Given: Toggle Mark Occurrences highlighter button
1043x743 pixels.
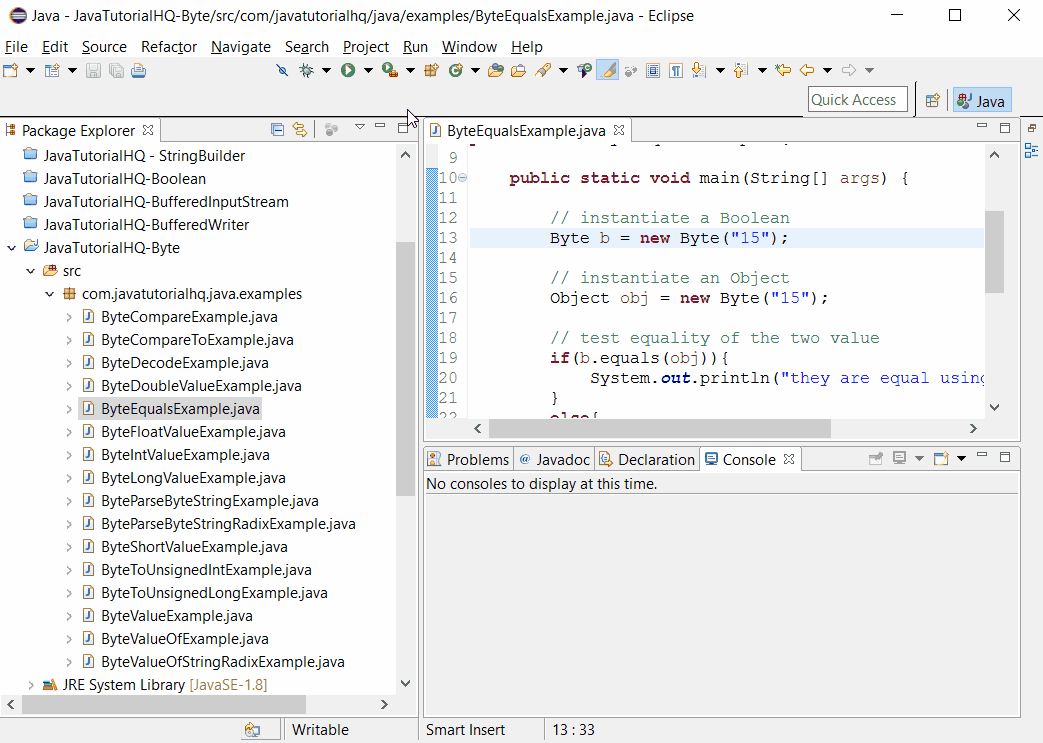Looking at the screenshot, I should tap(607, 71).
